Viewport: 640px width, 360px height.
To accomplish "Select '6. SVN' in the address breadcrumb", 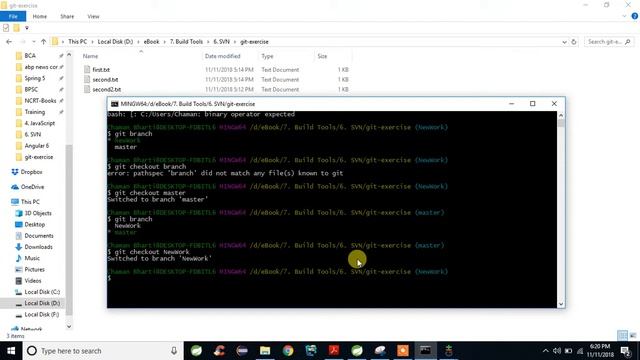I will 222,42.
